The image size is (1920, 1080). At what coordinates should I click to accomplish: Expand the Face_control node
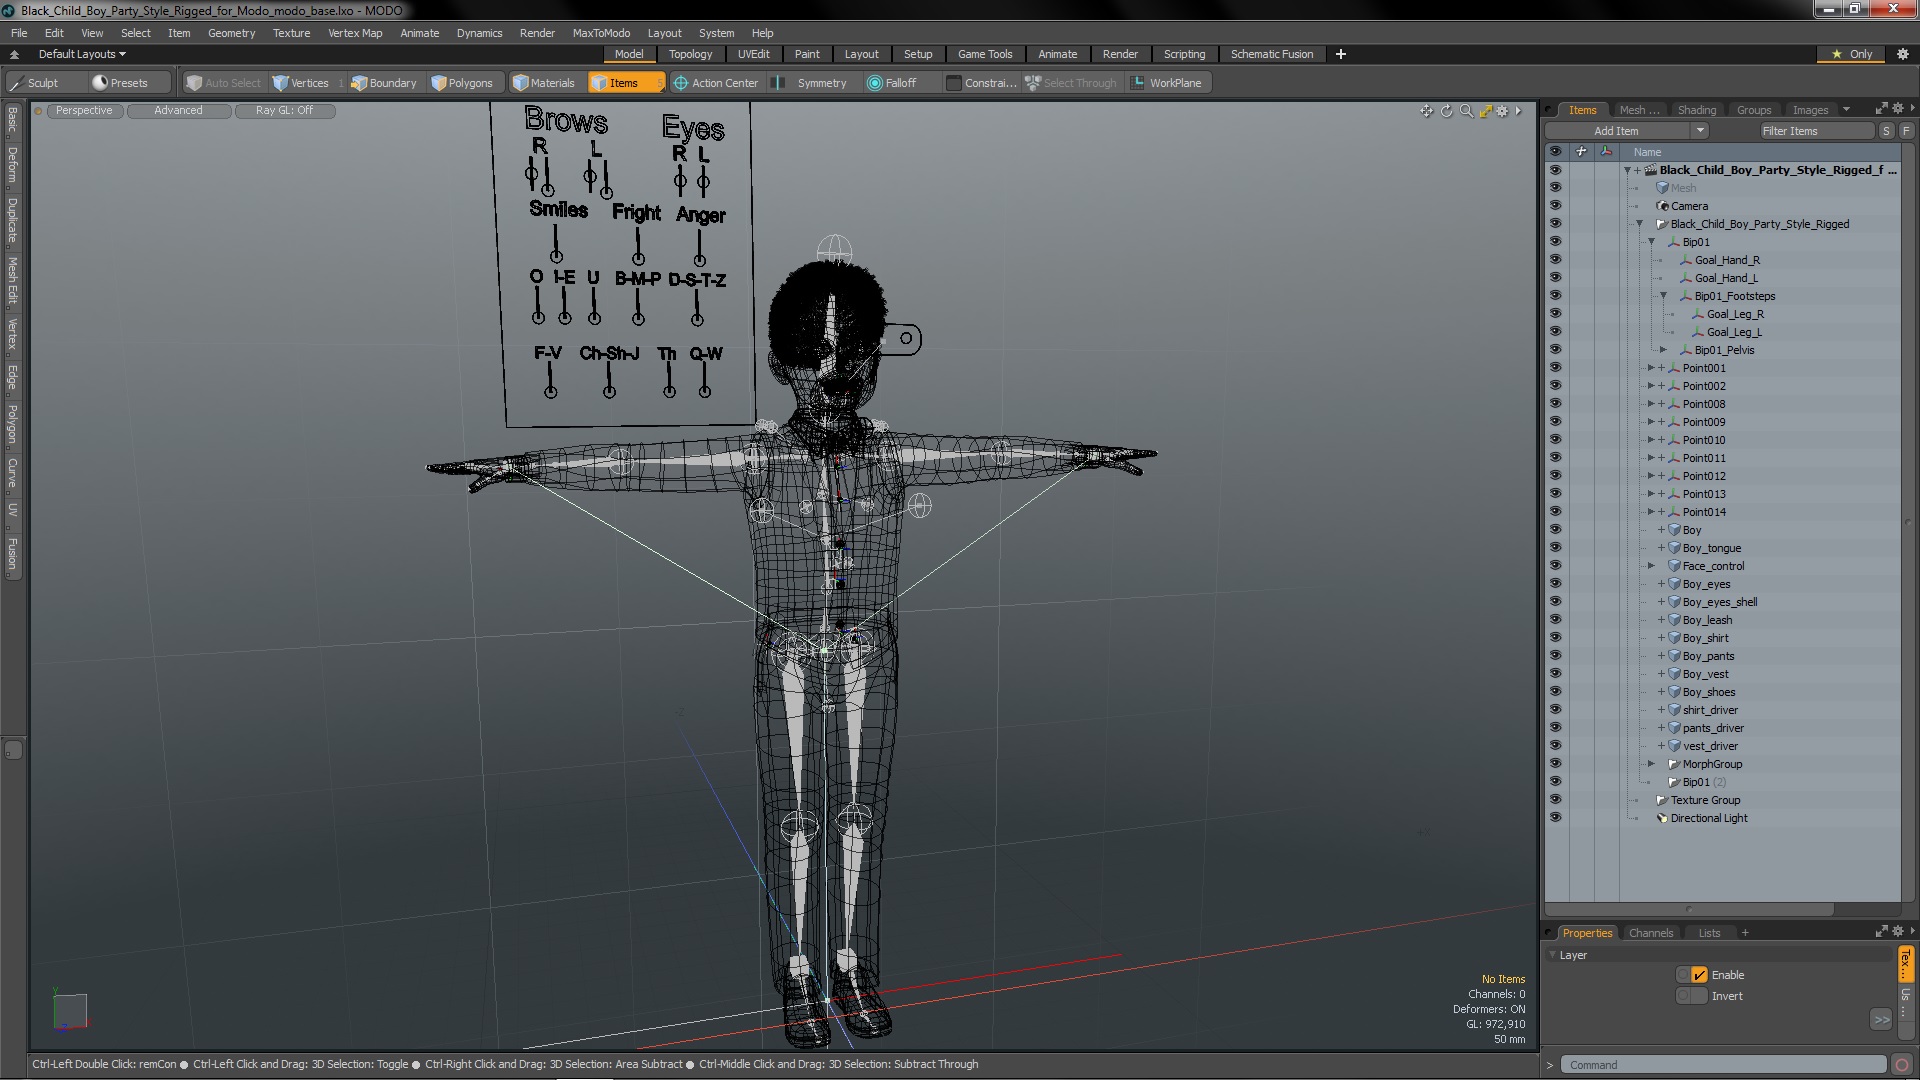click(1652, 566)
